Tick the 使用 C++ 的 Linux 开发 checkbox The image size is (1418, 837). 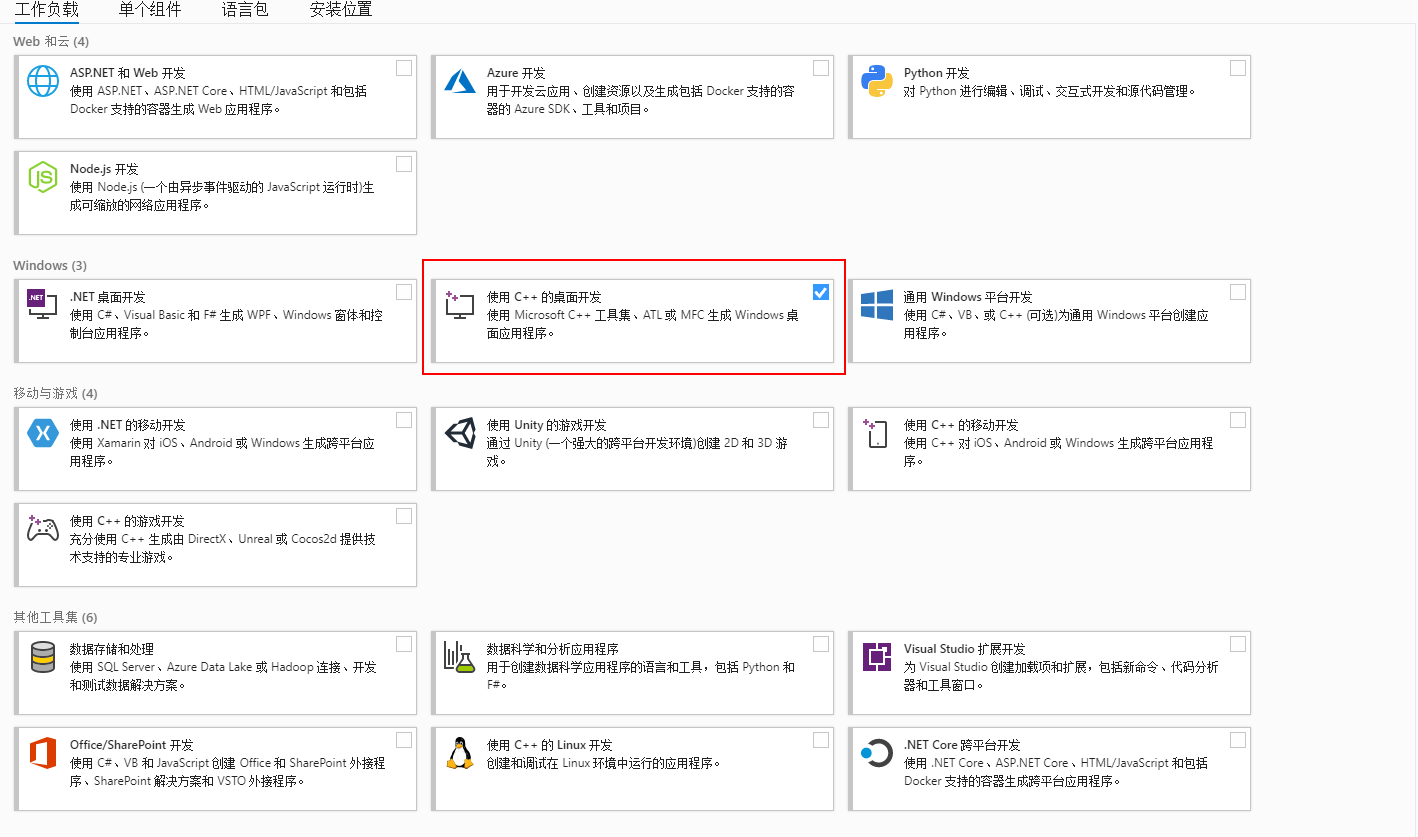(x=821, y=740)
